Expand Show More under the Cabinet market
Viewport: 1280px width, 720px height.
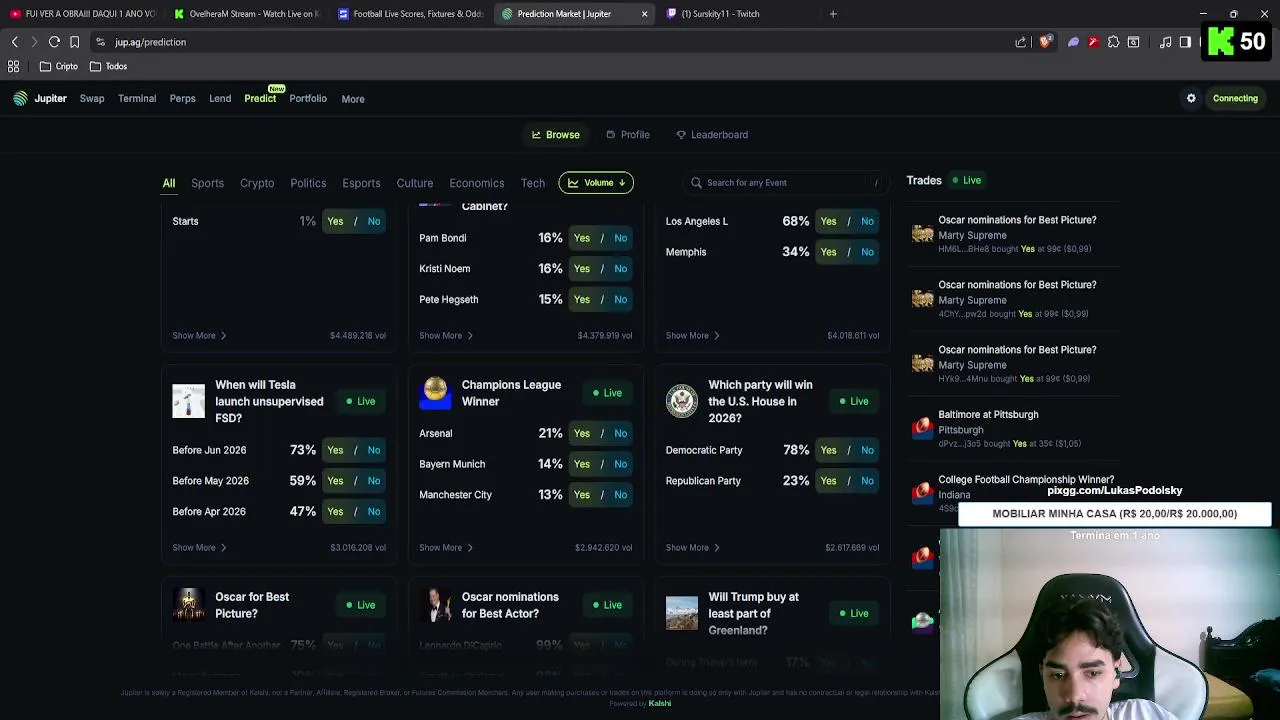(446, 336)
